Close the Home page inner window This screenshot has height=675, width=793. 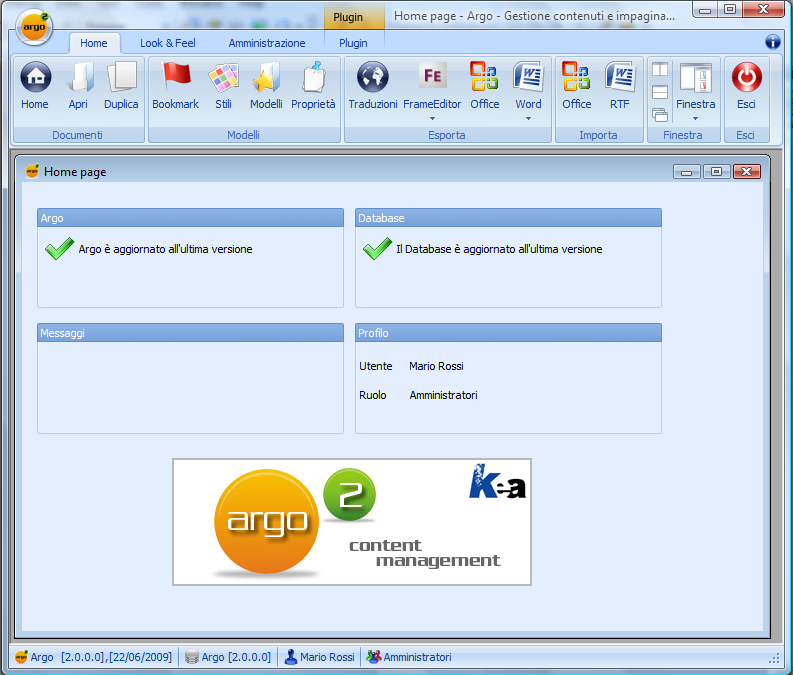click(x=746, y=172)
